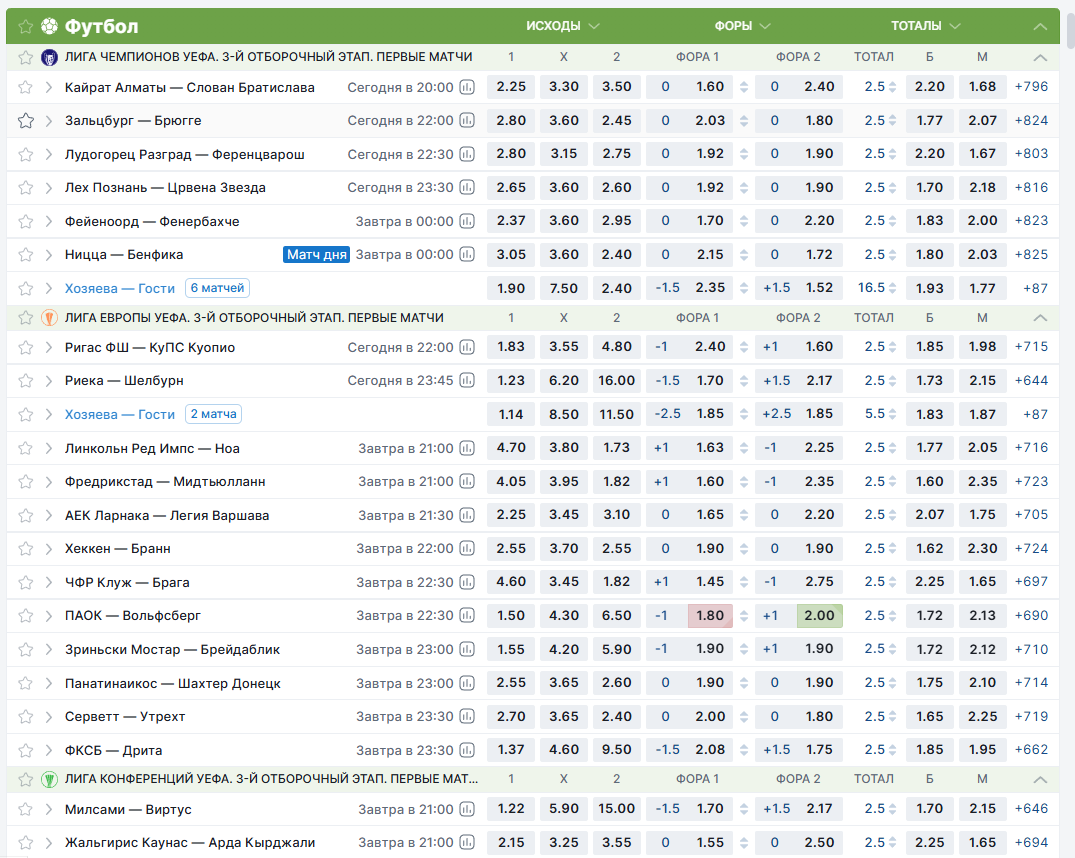
Task: Open the ФОРЫ market dropdown
Action: click(742, 26)
